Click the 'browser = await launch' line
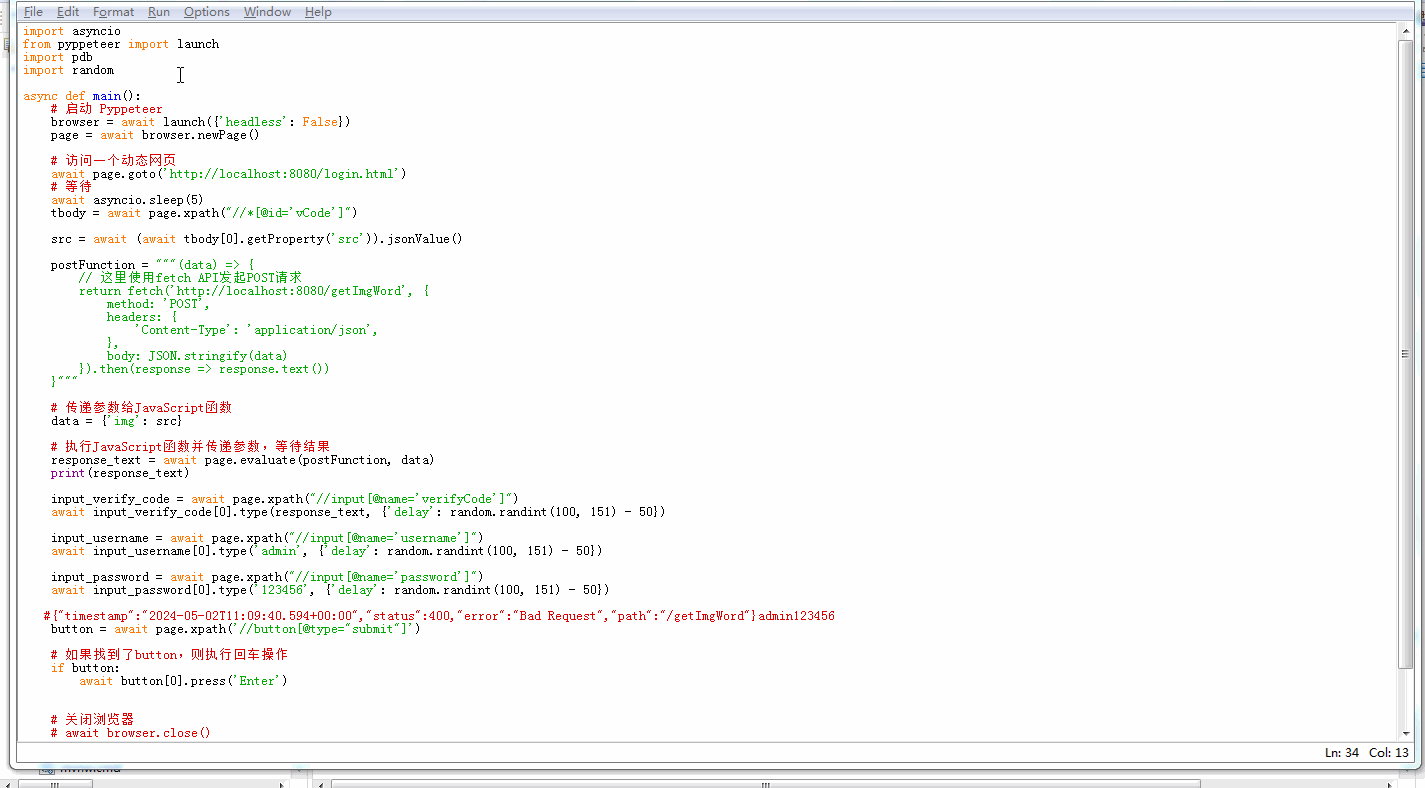 (x=201, y=122)
